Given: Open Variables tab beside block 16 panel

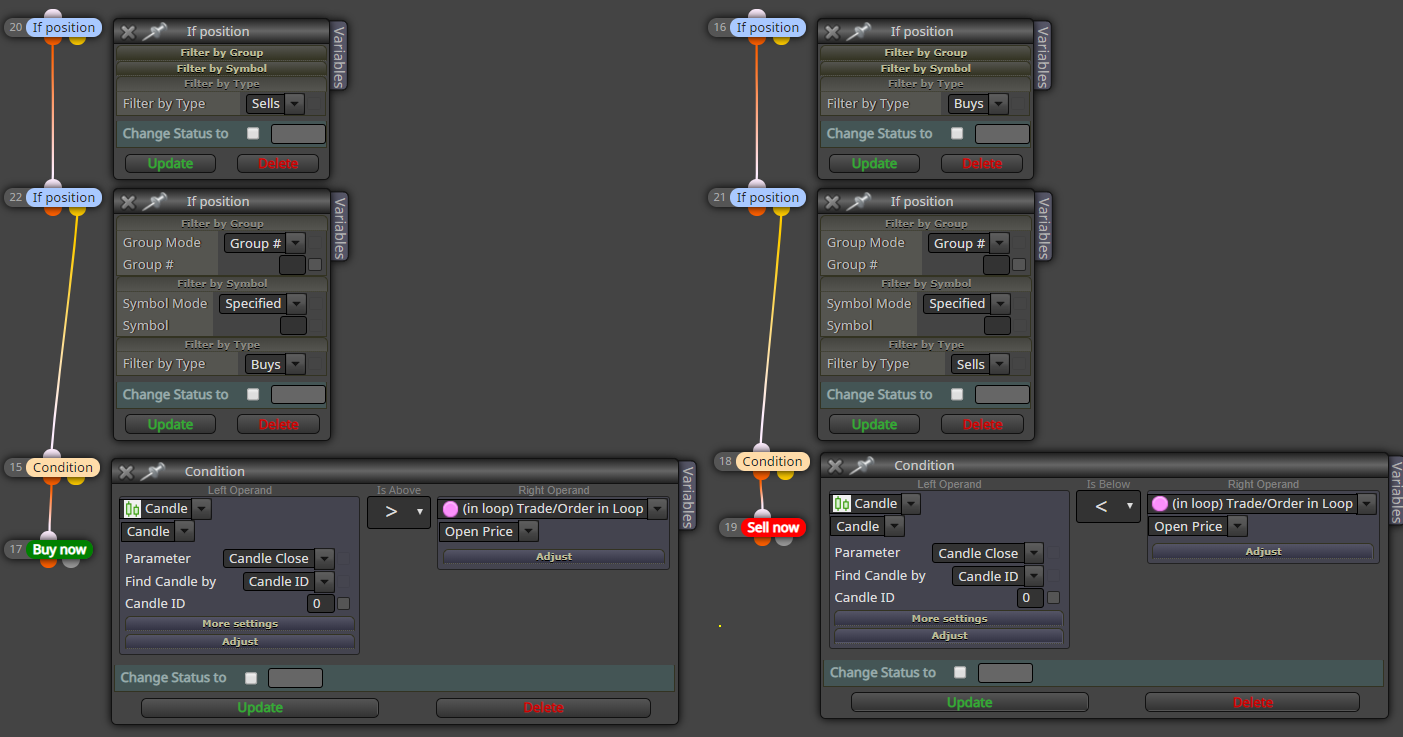Looking at the screenshot, I should point(1043,56).
